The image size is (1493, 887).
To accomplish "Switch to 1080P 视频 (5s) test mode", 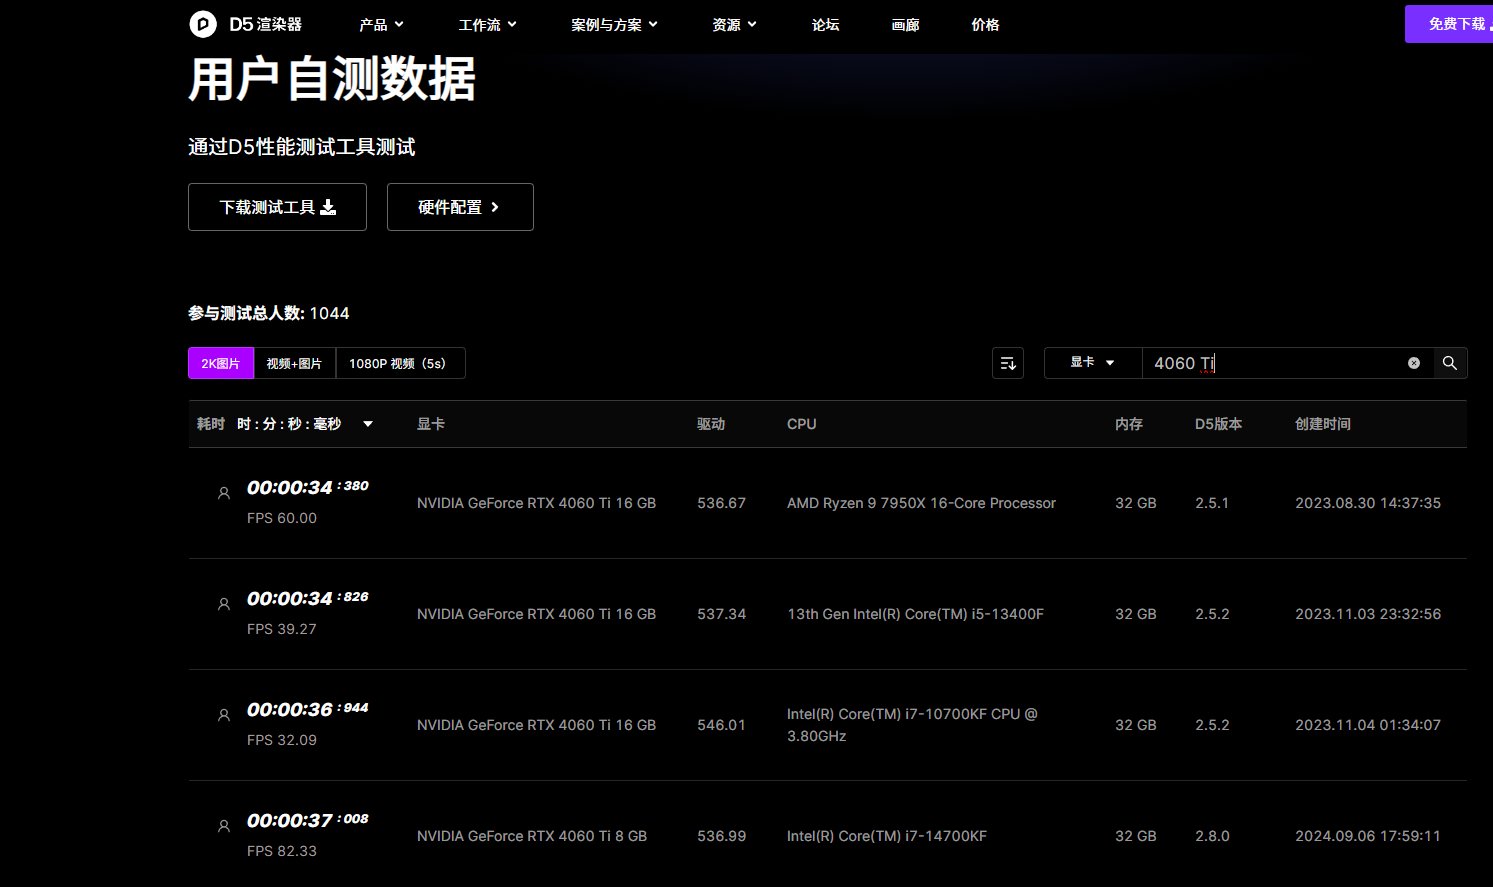I will (x=398, y=363).
